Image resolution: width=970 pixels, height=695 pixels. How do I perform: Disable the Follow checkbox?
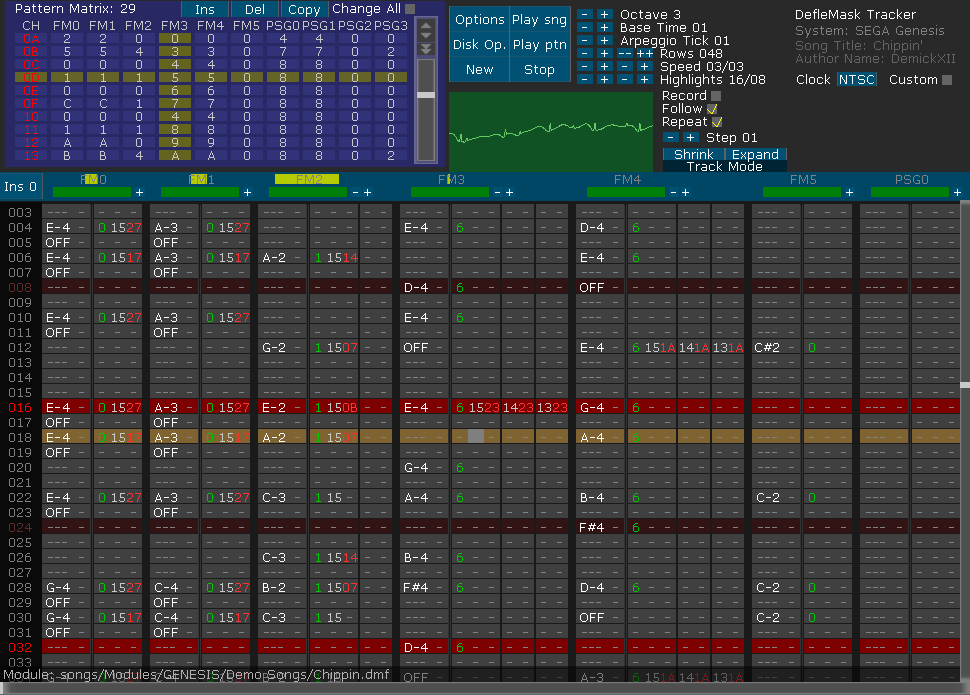(712, 109)
